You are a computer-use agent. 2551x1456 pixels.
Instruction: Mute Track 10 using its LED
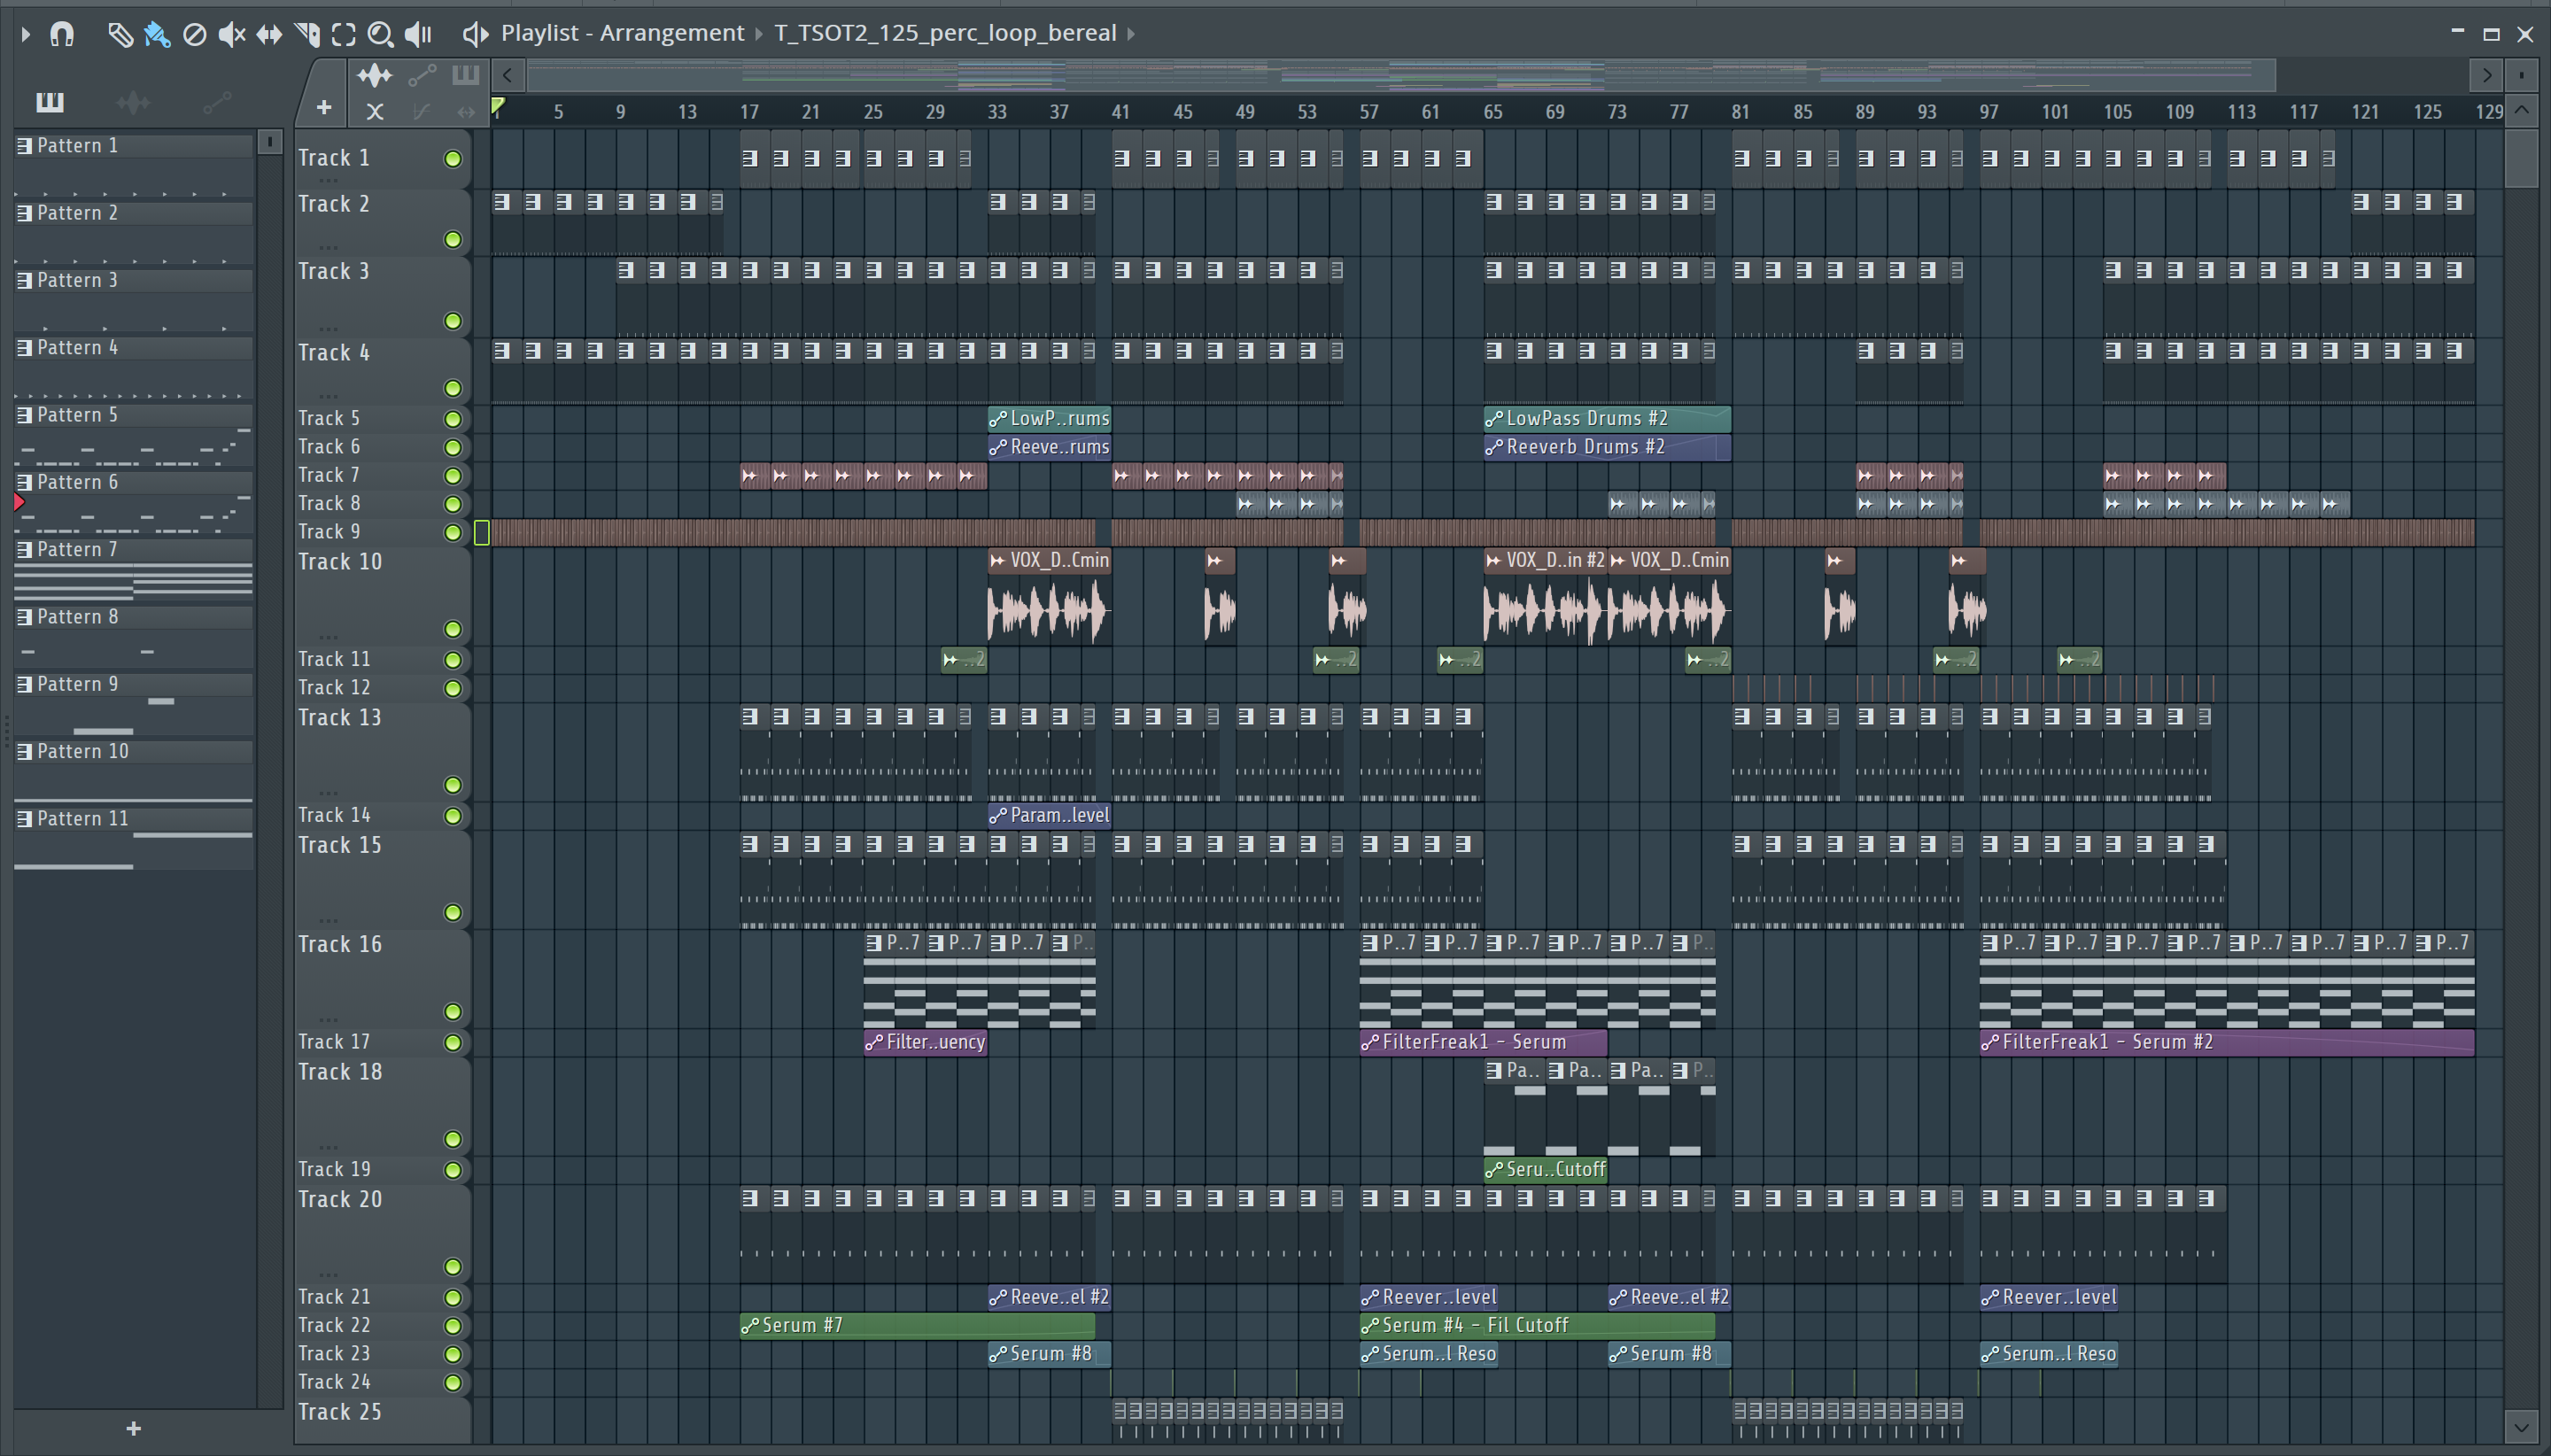pyautogui.click(x=453, y=629)
